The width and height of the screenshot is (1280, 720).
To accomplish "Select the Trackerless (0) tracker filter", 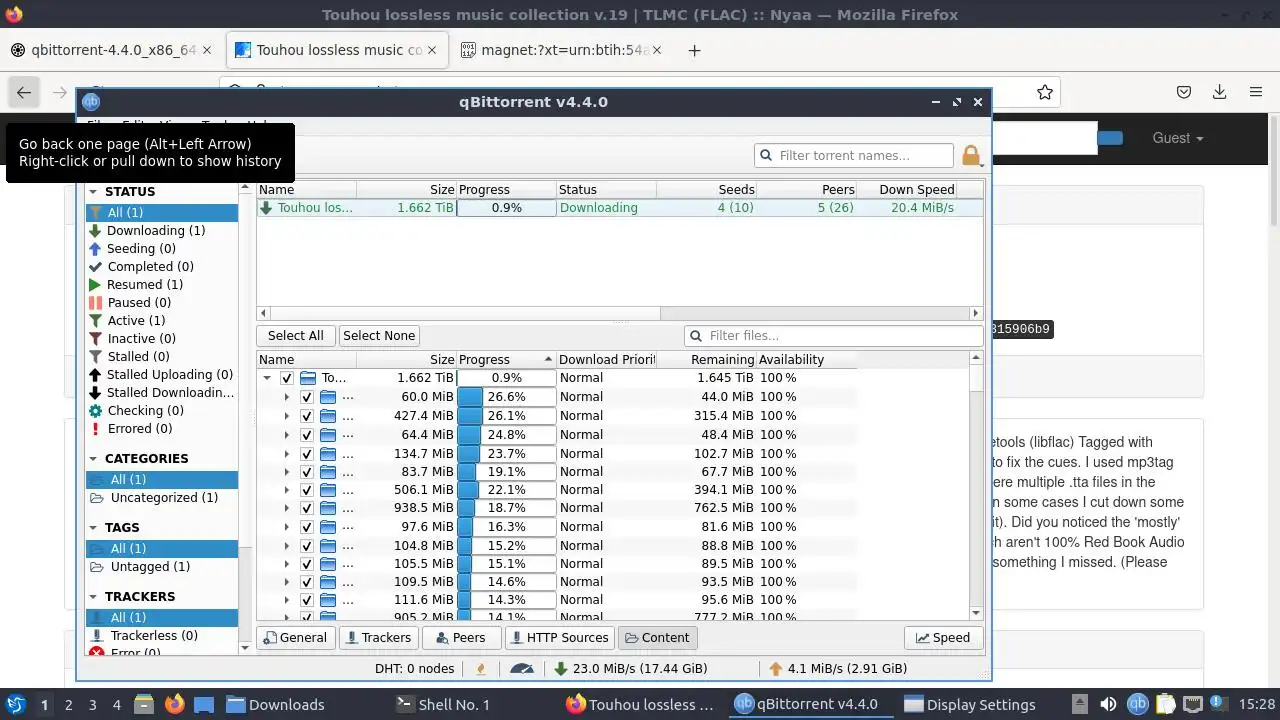I will point(162,635).
